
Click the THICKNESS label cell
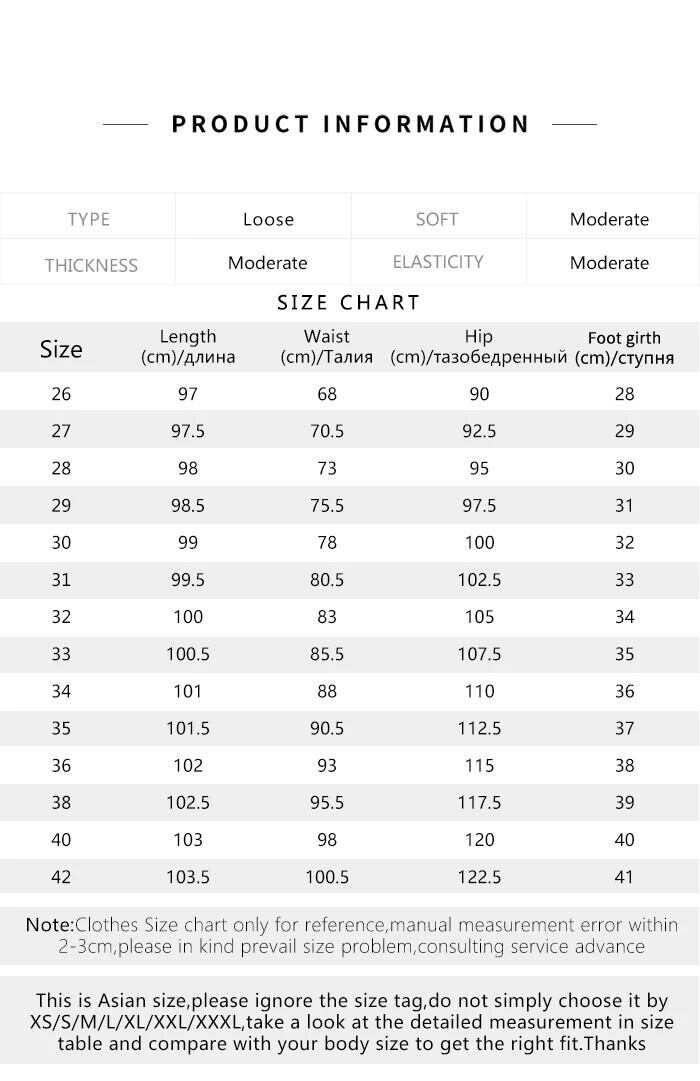pos(90,265)
